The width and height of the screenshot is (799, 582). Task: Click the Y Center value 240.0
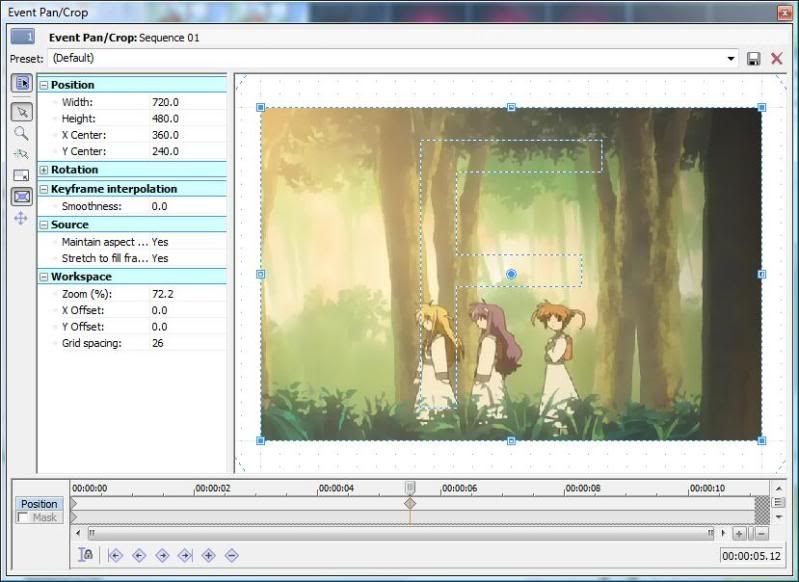point(165,151)
